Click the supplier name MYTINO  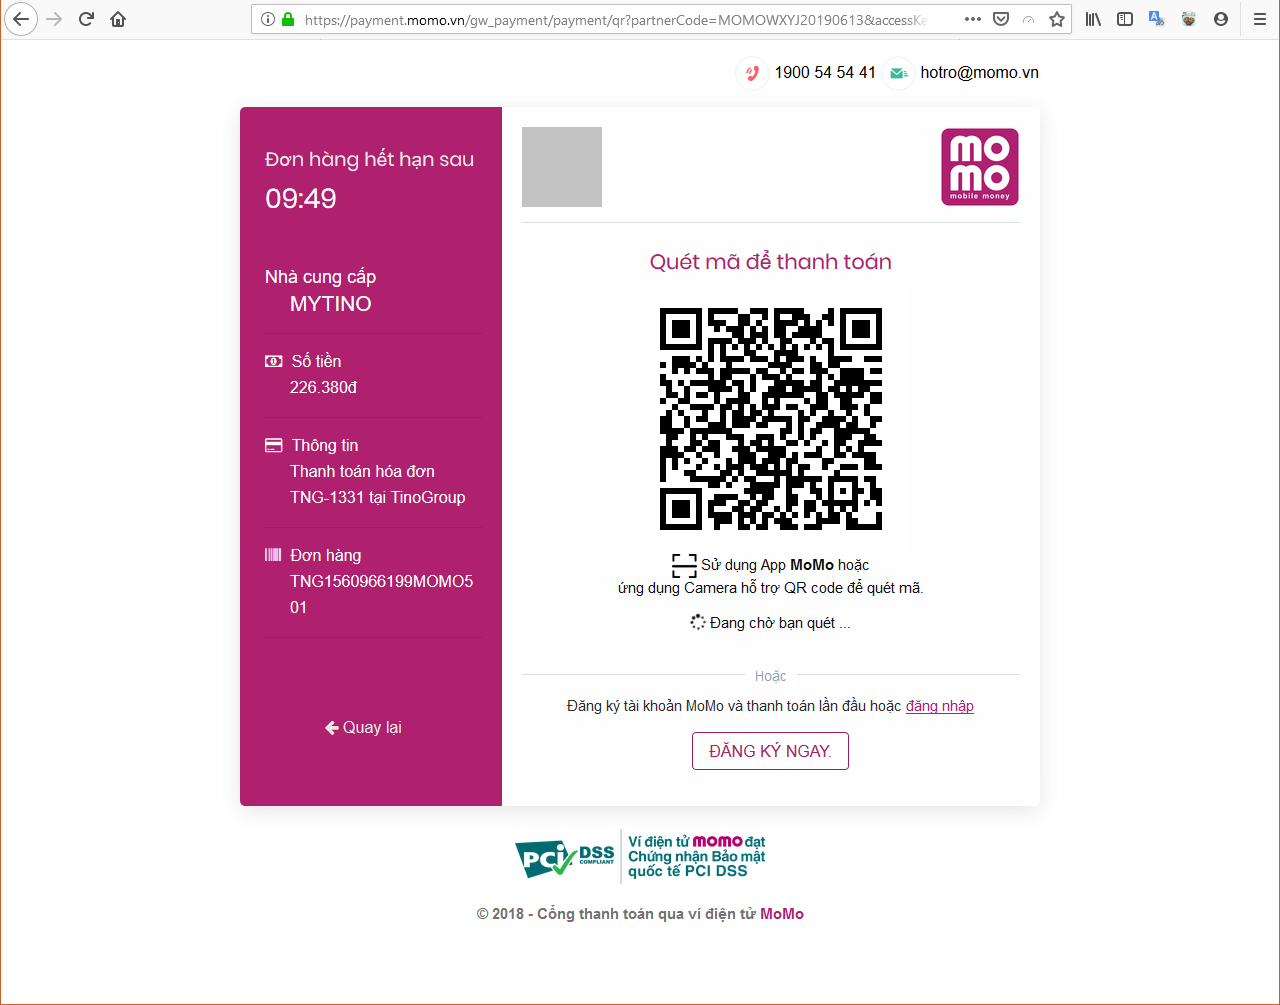(331, 304)
